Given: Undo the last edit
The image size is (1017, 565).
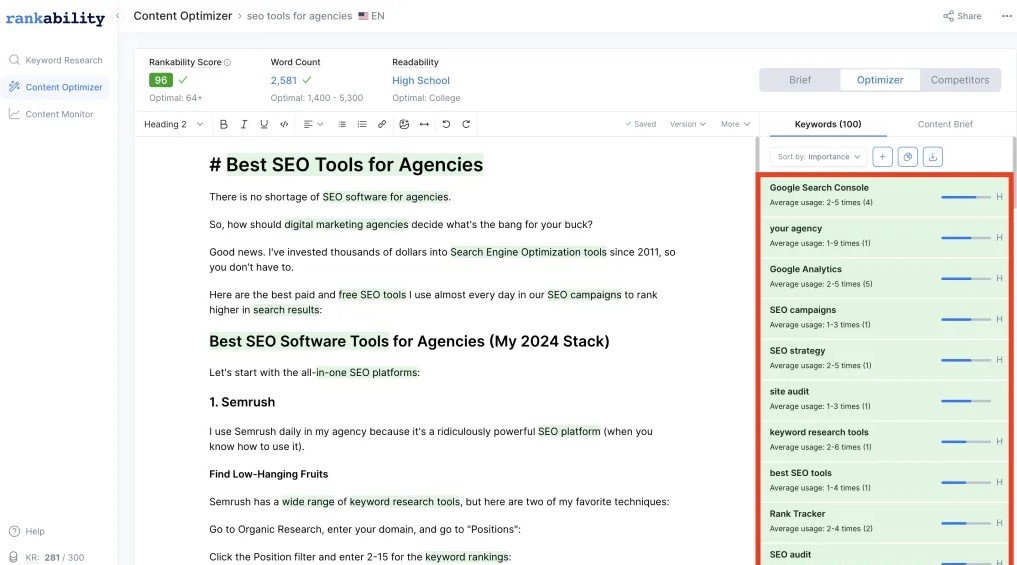Looking at the screenshot, I should click(x=446, y=124).
